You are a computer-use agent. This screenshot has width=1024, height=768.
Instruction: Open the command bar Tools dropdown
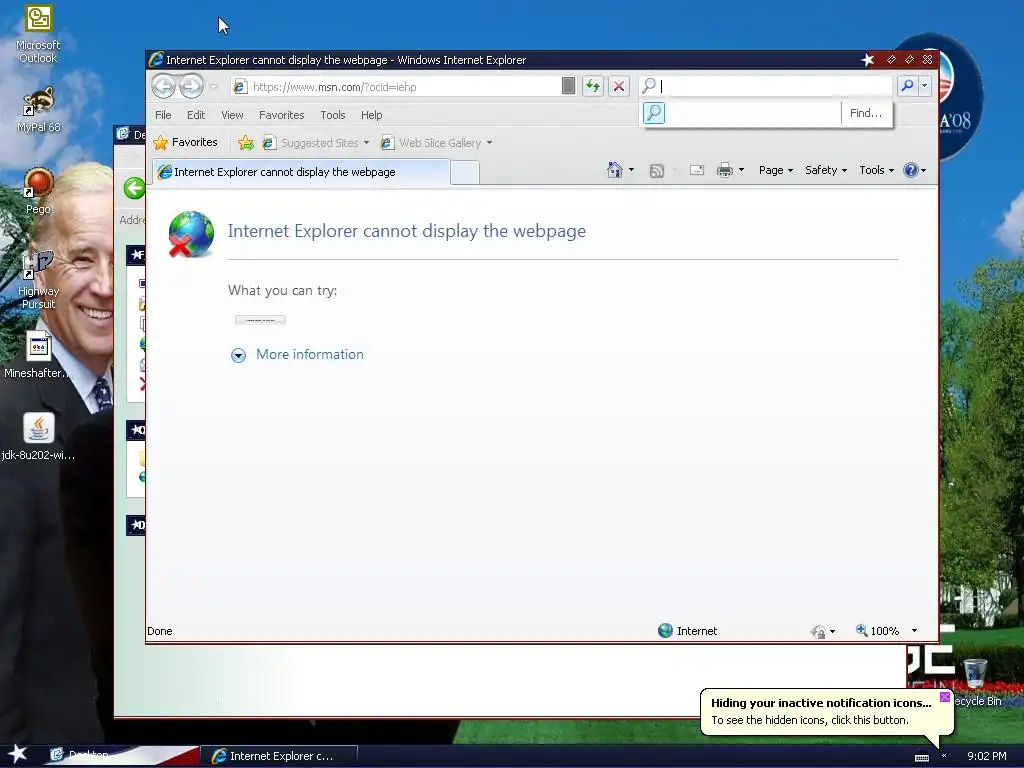876,170
